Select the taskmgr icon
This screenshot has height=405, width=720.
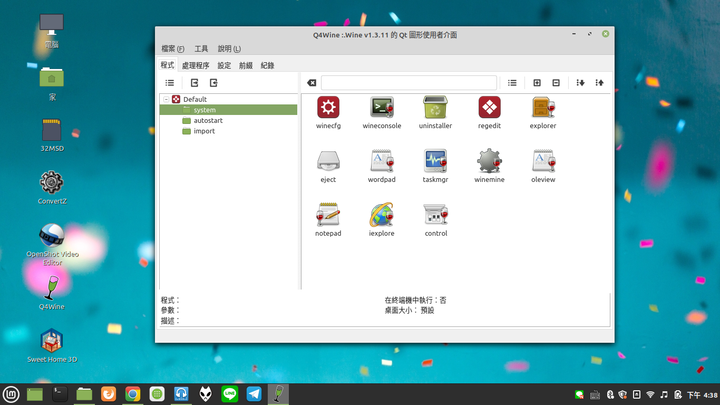pos(435,161)
